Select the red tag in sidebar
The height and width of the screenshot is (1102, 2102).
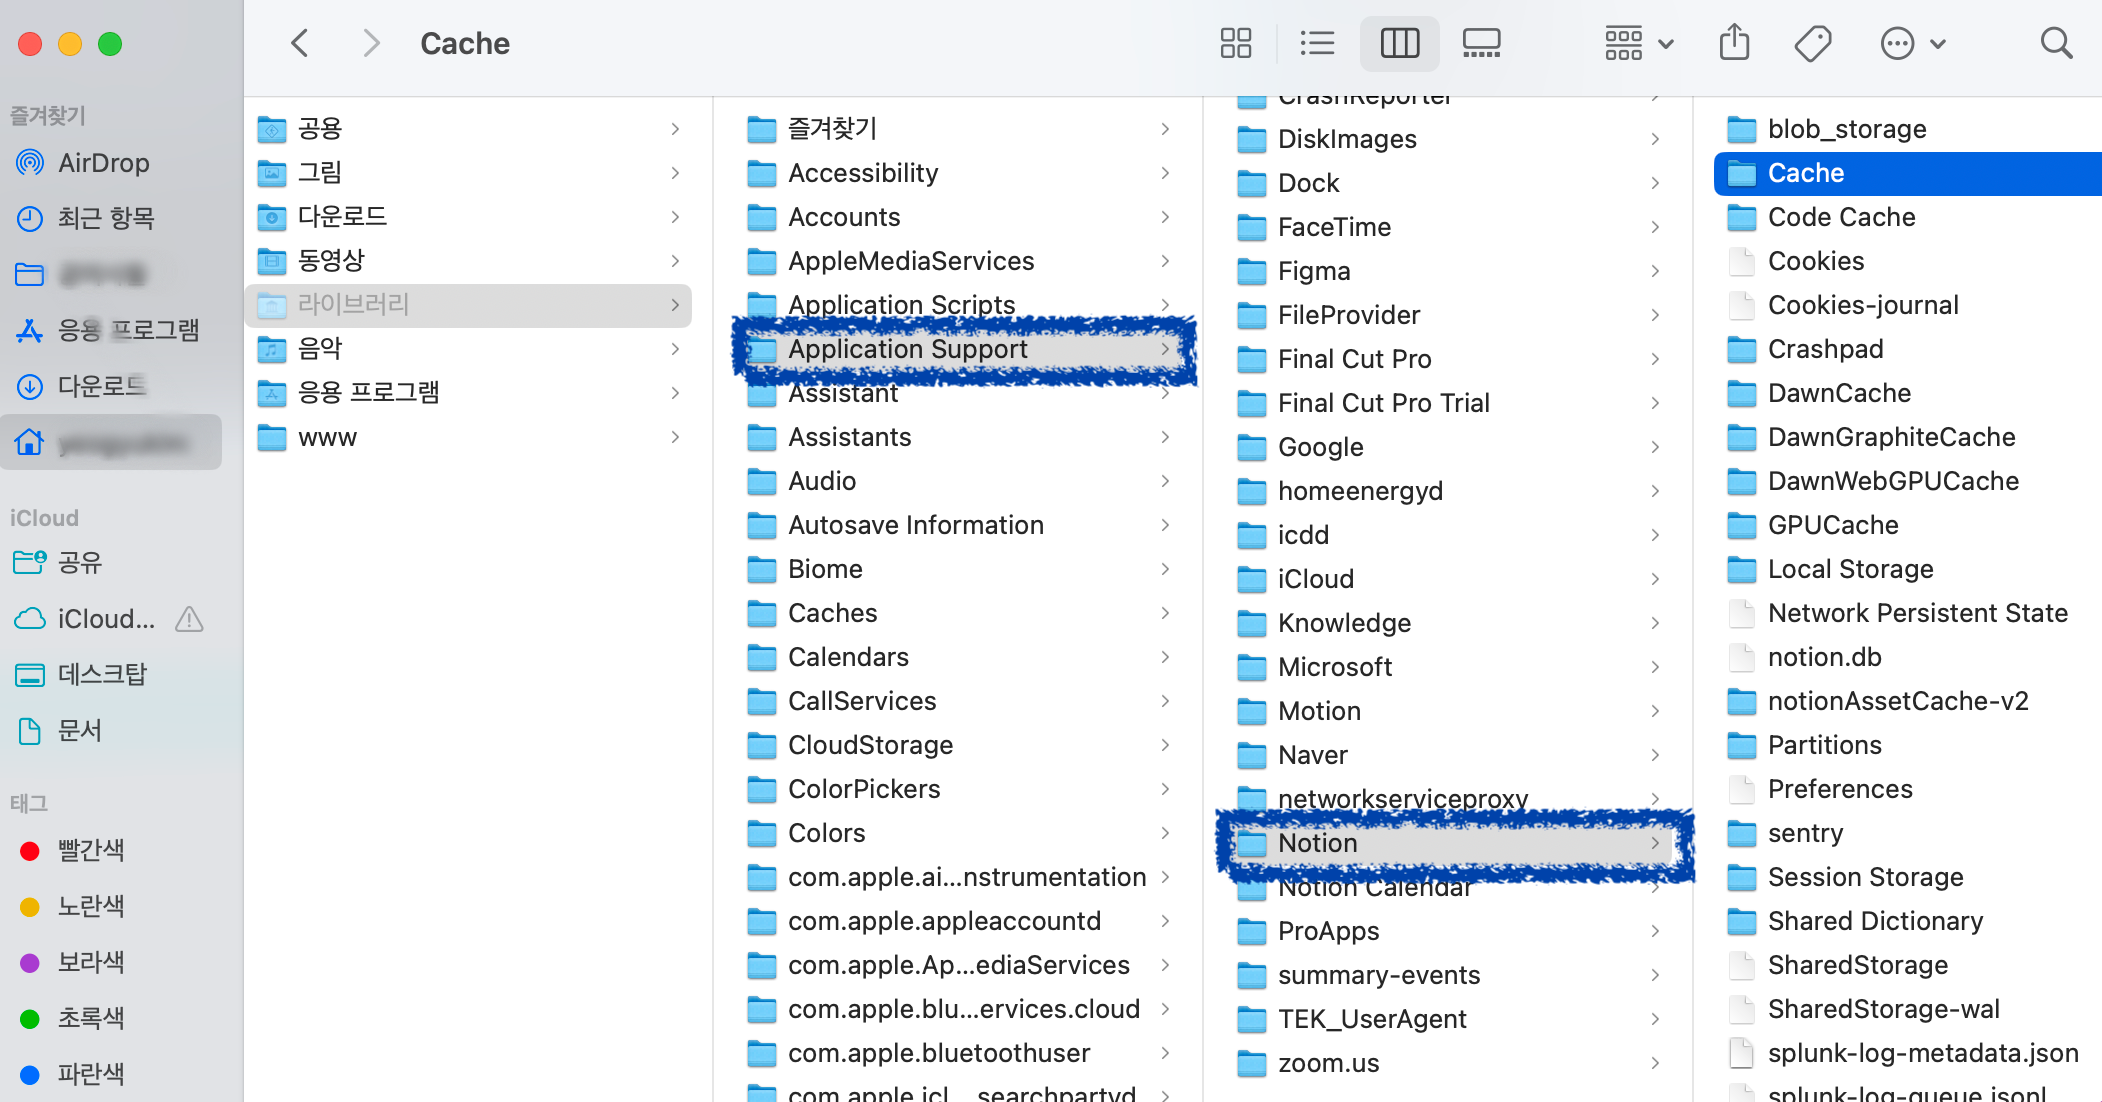click(90, 850)
